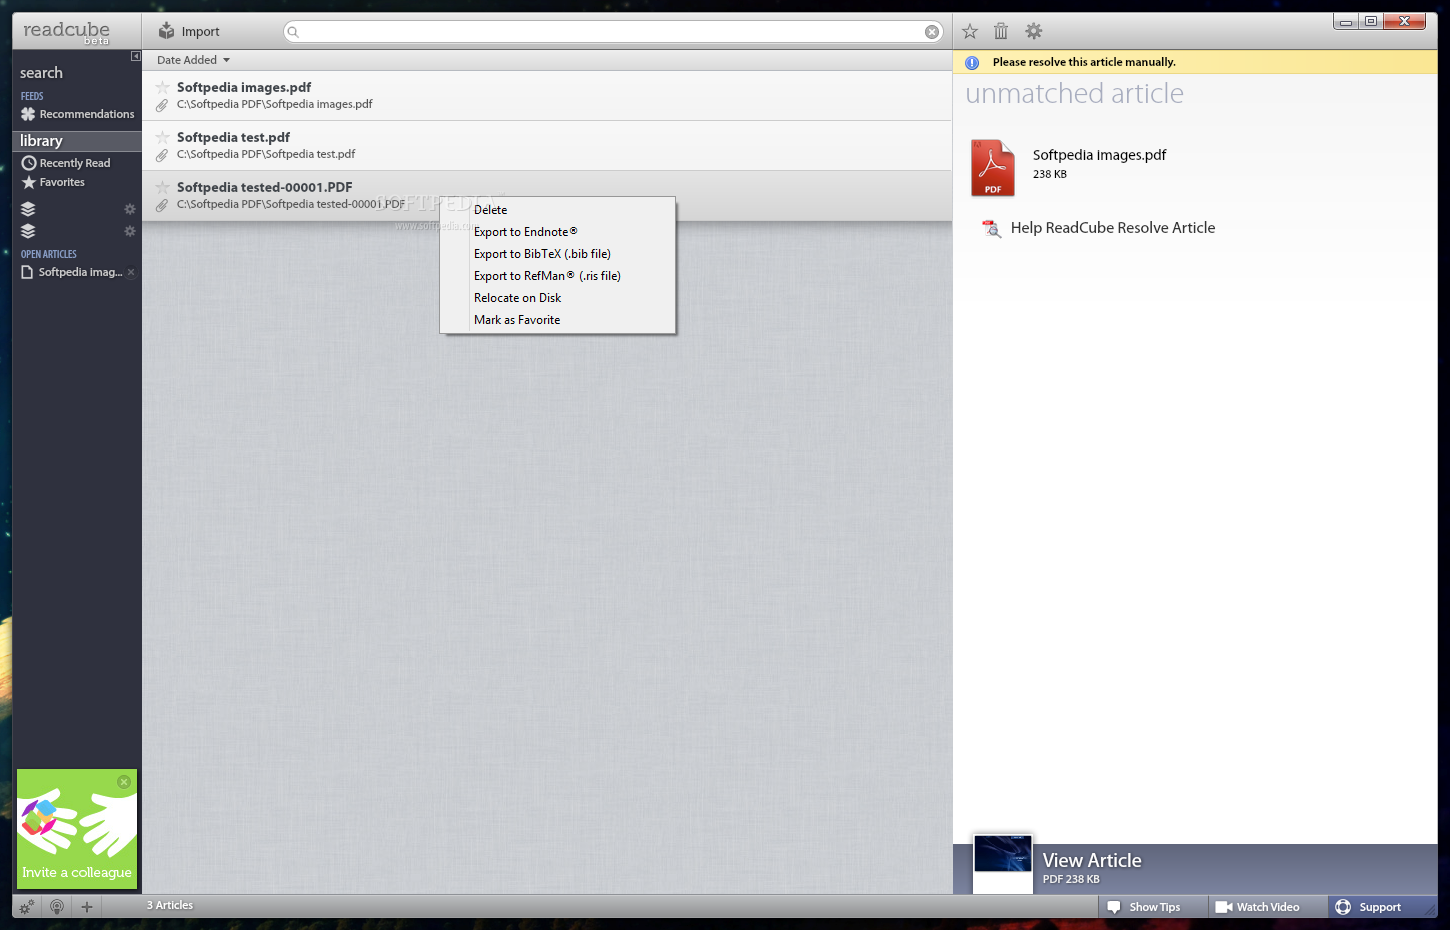Choose Export to BibTeX (.bib file)

coord(558,254)
